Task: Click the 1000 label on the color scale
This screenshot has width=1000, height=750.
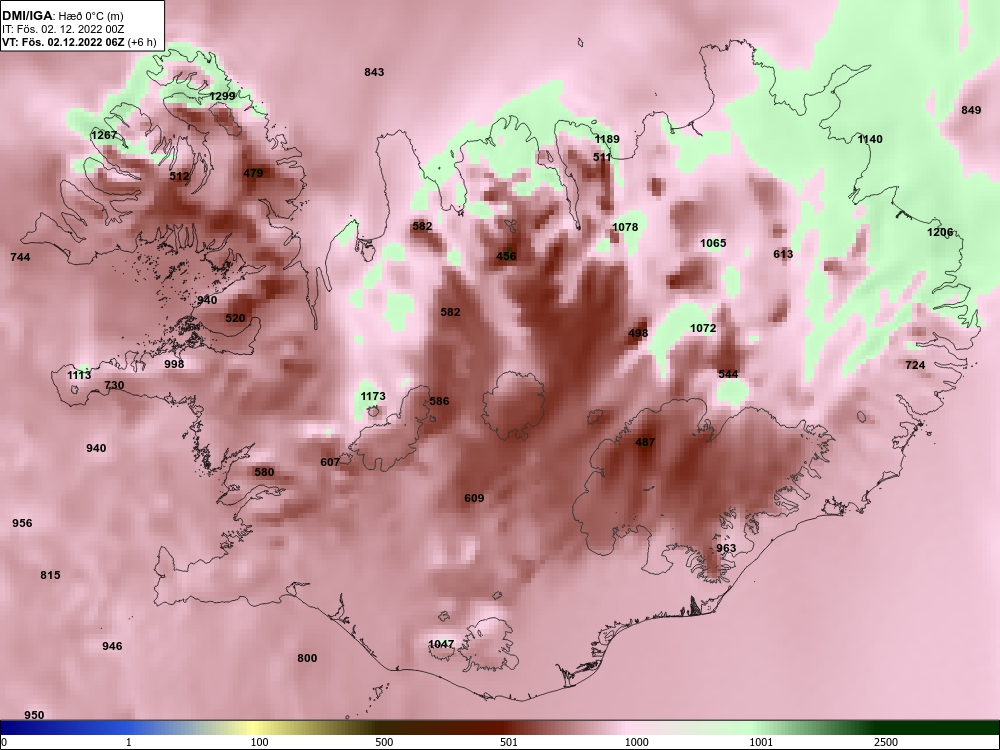Action: [x=637, y=742]
